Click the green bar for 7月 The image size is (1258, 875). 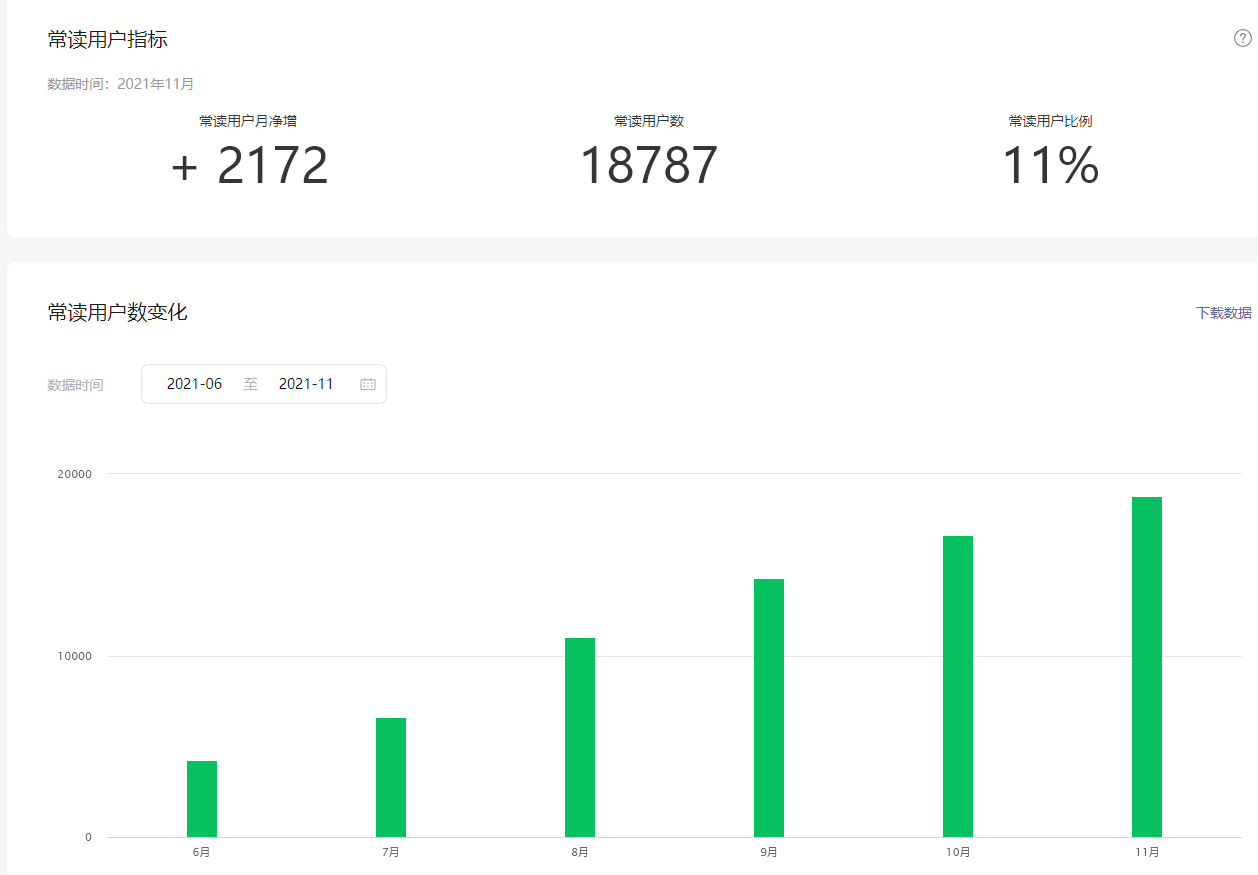pos(391,777)
